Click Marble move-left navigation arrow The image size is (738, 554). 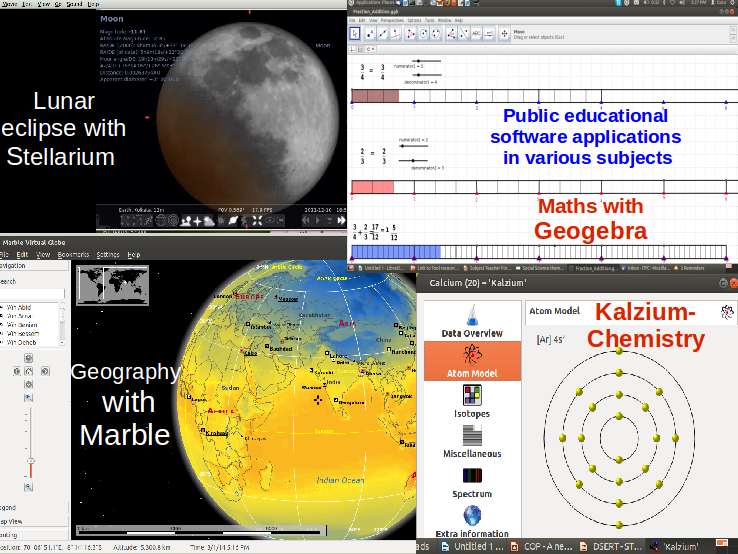tap(17, 371)
